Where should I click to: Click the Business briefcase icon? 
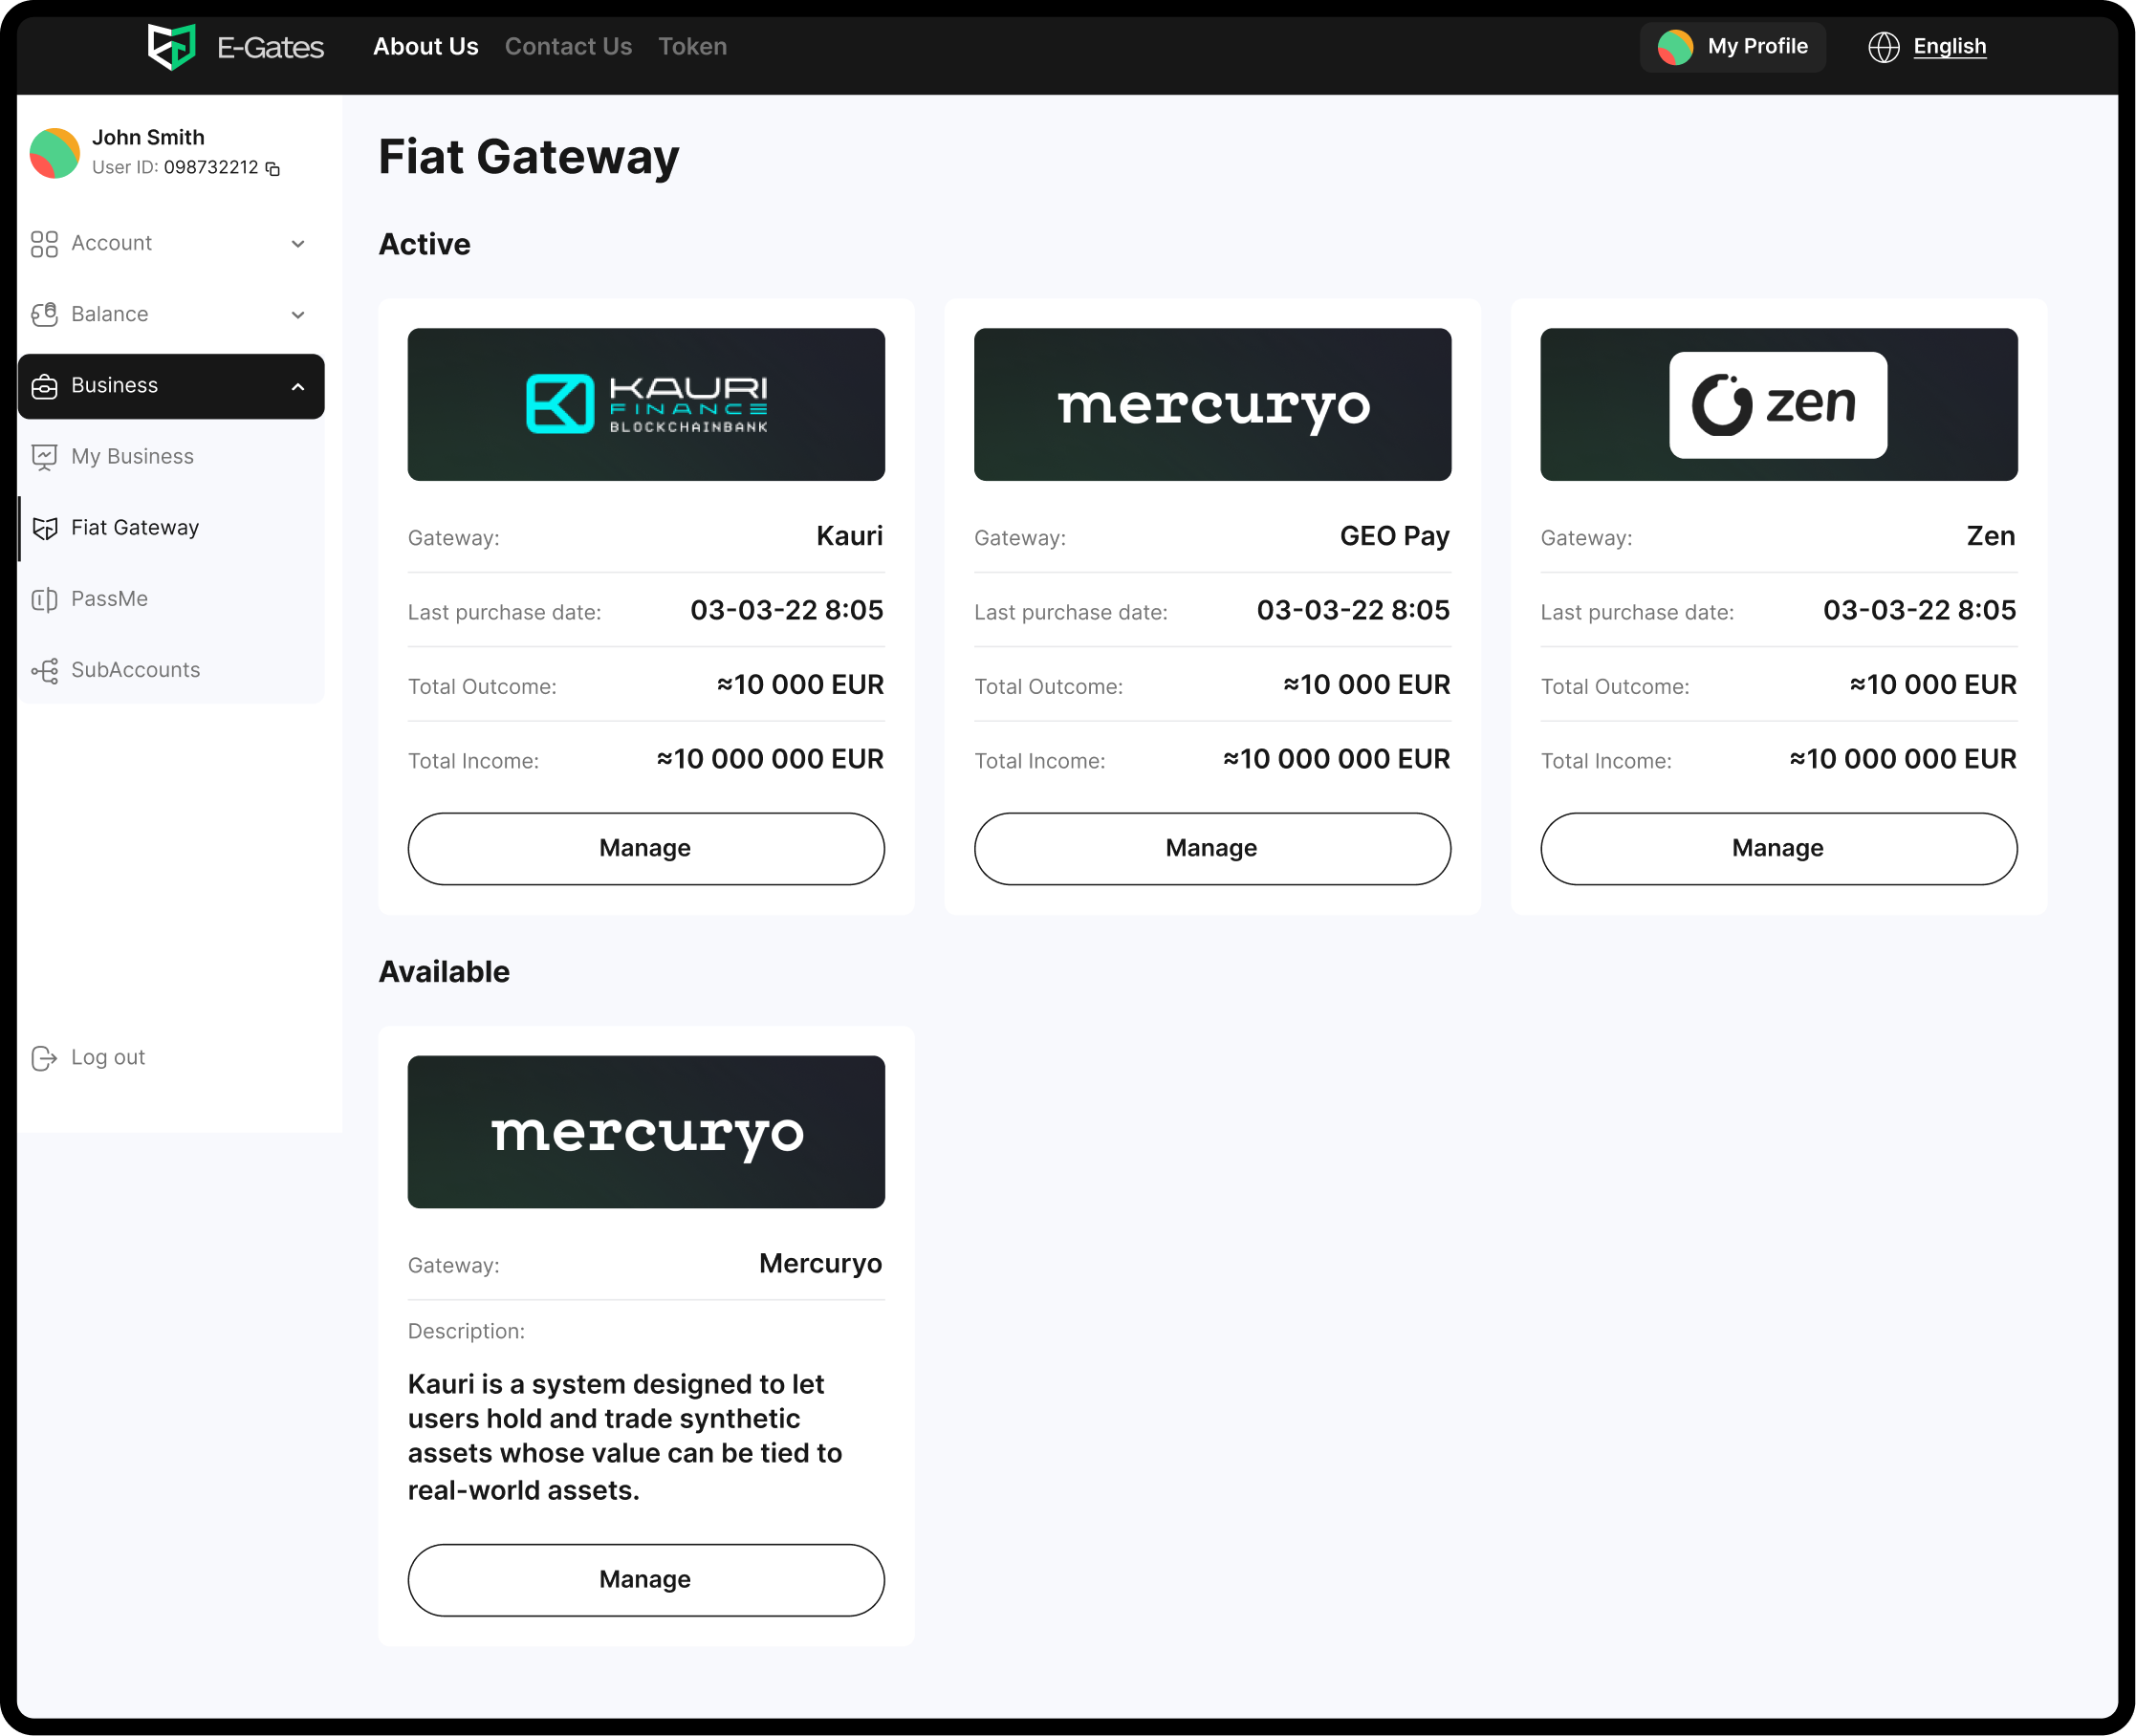(x=44, y=386)
